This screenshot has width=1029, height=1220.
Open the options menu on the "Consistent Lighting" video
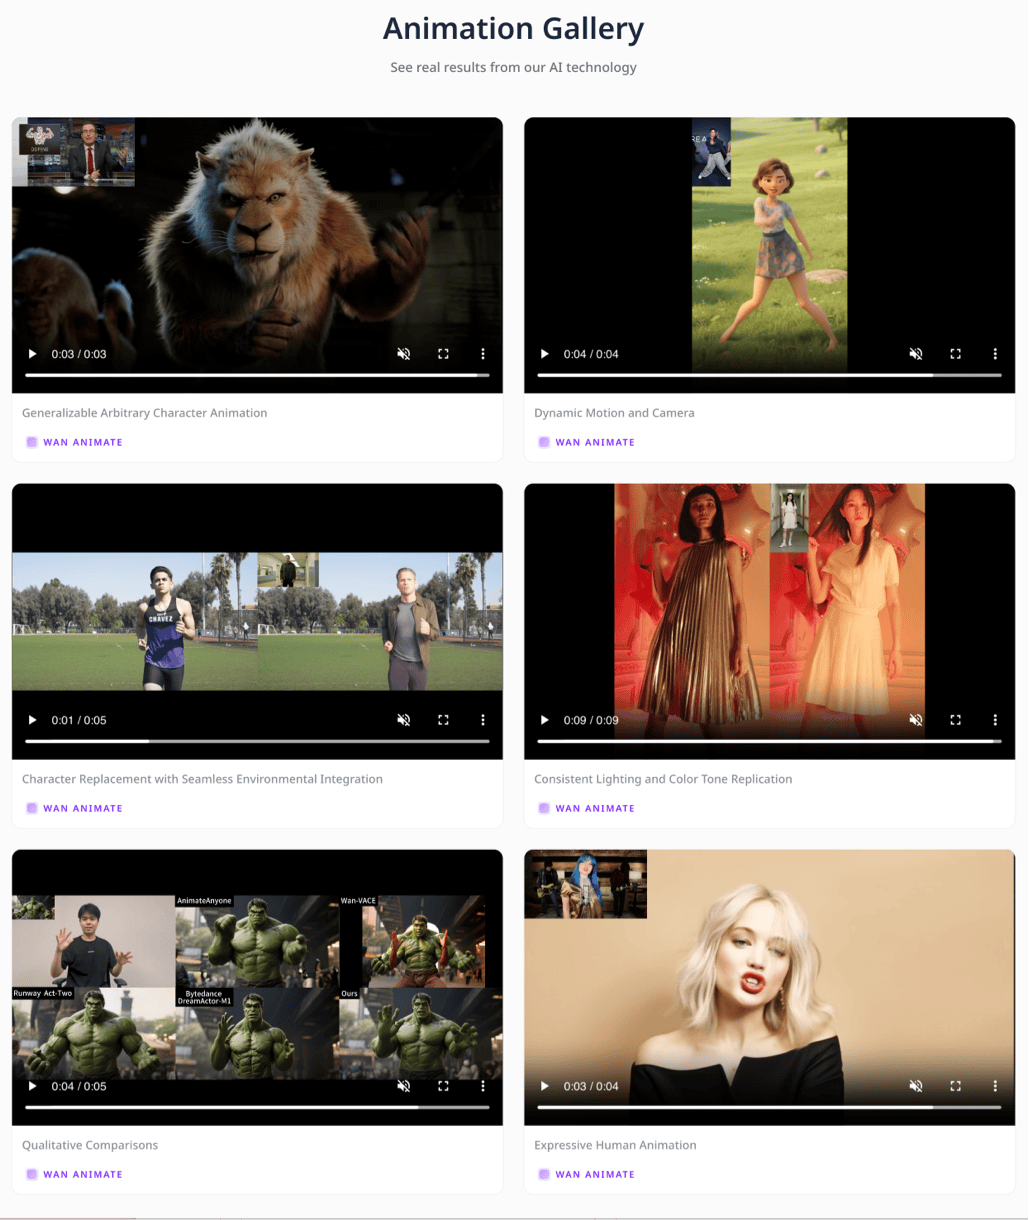[995, 720]
